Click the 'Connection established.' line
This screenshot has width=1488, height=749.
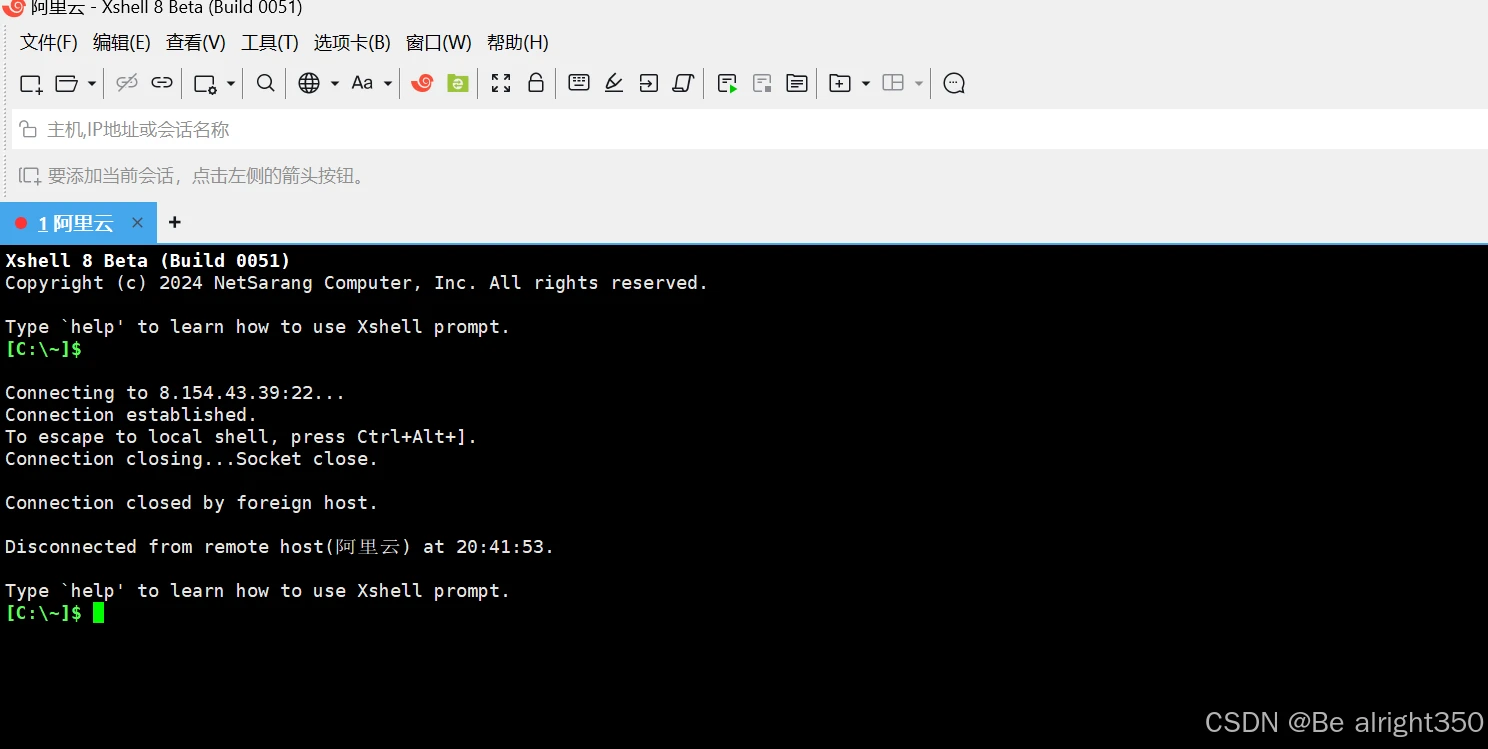(x=131, y=415)
